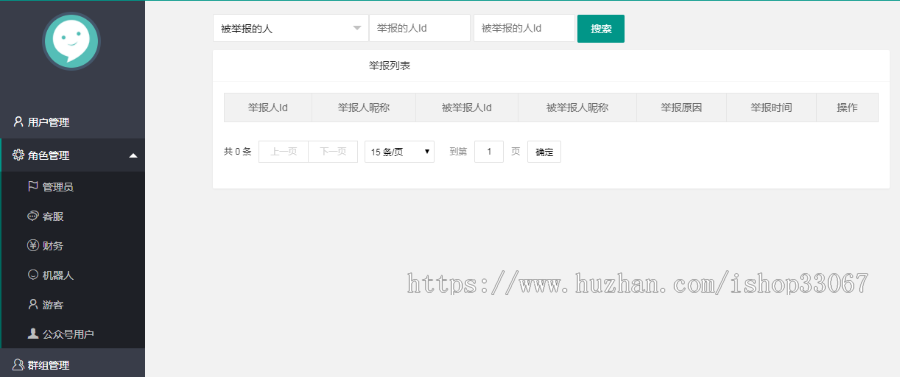Click the 共 0 条 total count text

click(238, 151)
